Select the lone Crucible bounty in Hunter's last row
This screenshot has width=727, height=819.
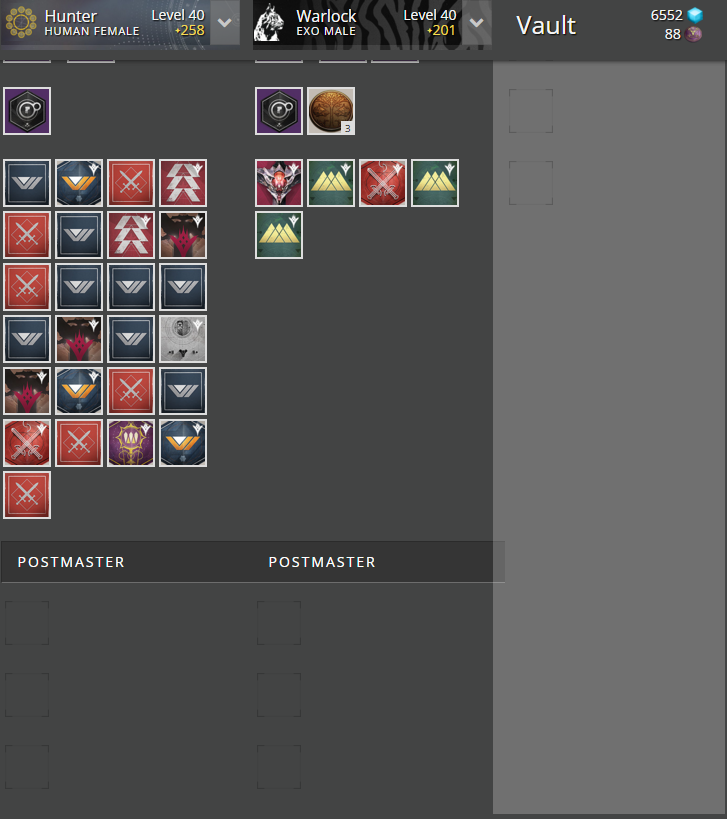27,495
